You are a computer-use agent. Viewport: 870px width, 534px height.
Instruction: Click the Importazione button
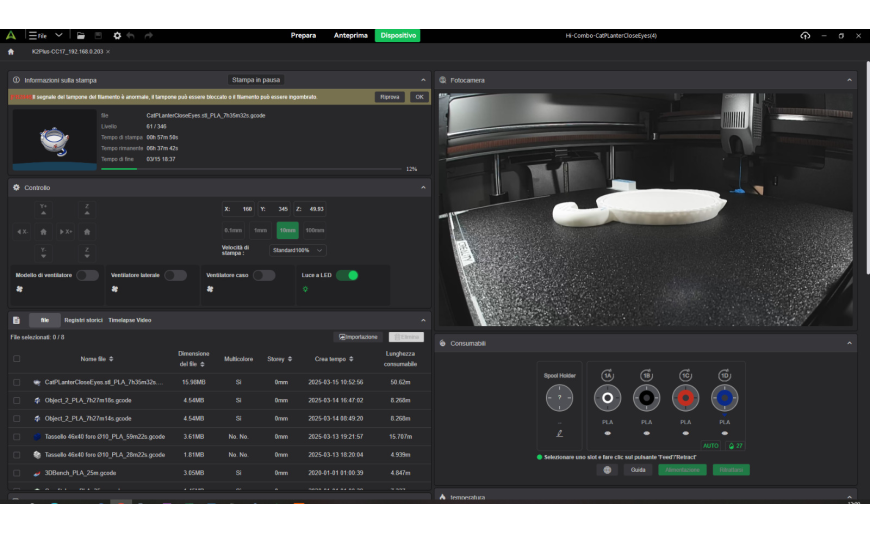point(358,337)
